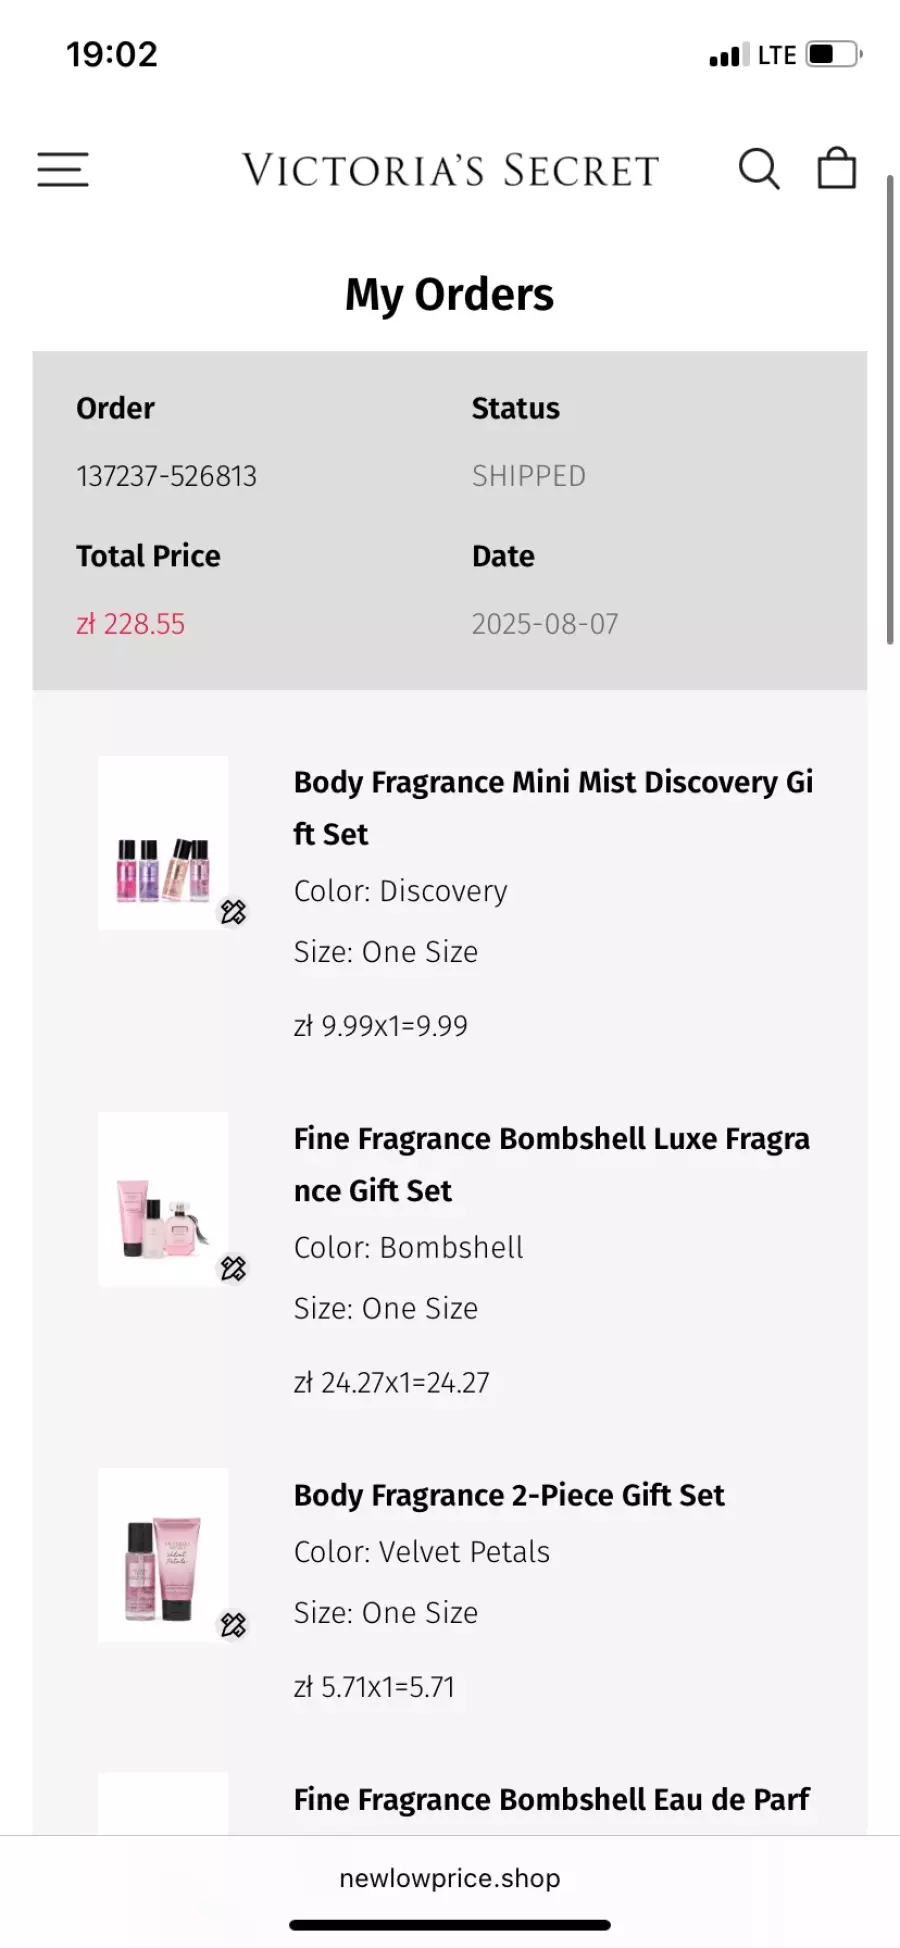This screenshot has width=900, height=1948.
Task: Select Fine Fragrance Bombshell Eau de Parf title
Action: click(551, 1799)
